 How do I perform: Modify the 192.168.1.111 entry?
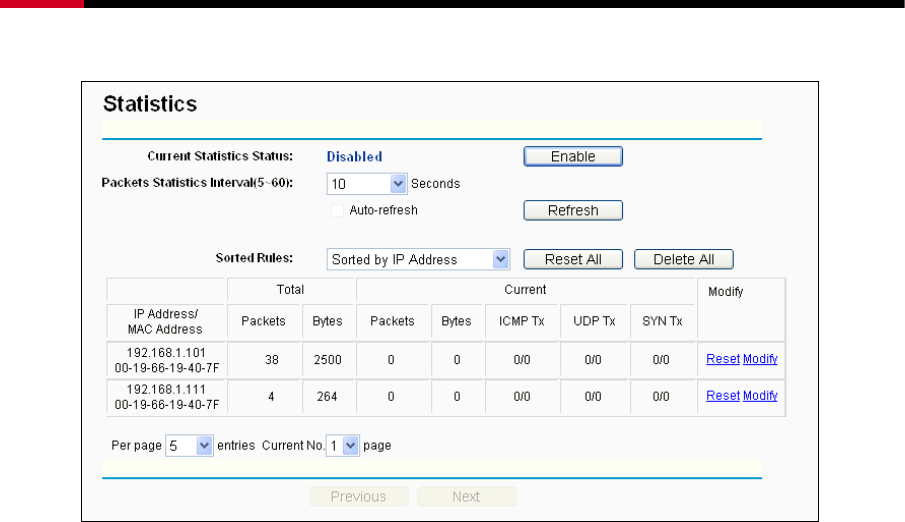[x=760, y=396]
